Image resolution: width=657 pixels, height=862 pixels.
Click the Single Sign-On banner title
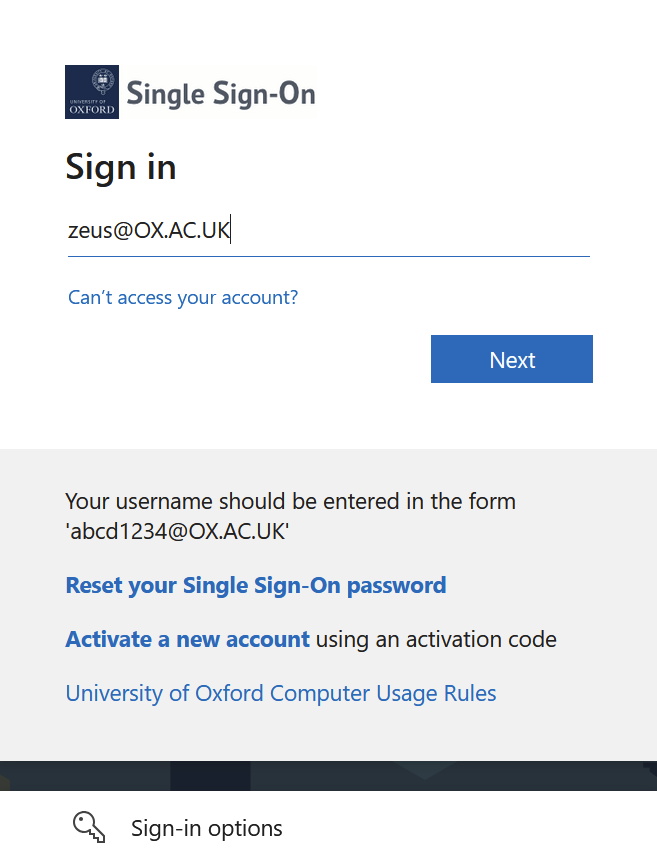pos(221,94)
